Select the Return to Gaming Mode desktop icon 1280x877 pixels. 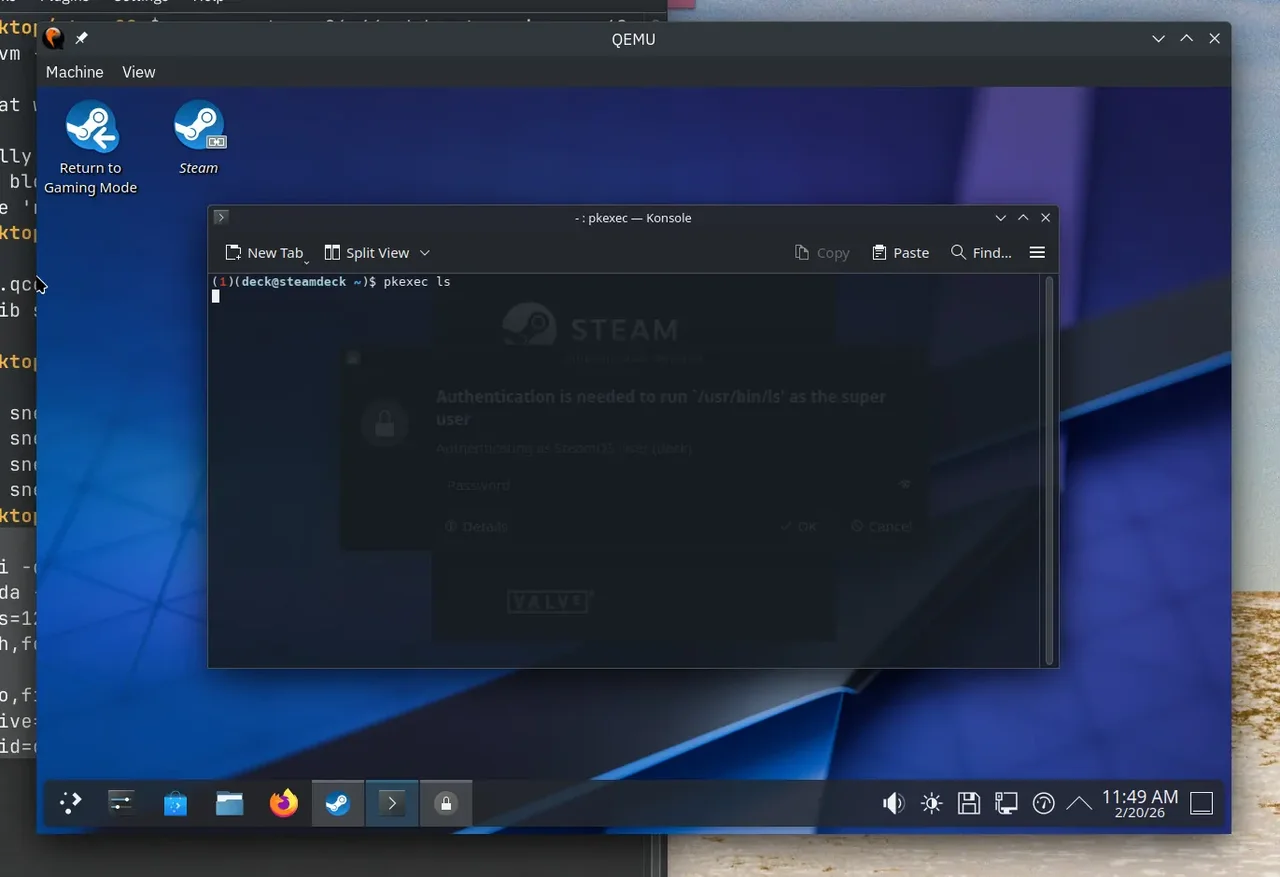pyautogui.click(x=90, y=147)
